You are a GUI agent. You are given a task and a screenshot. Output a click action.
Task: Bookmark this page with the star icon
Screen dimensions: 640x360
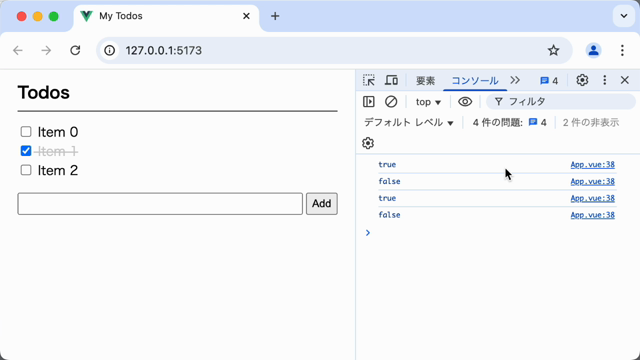553,51
